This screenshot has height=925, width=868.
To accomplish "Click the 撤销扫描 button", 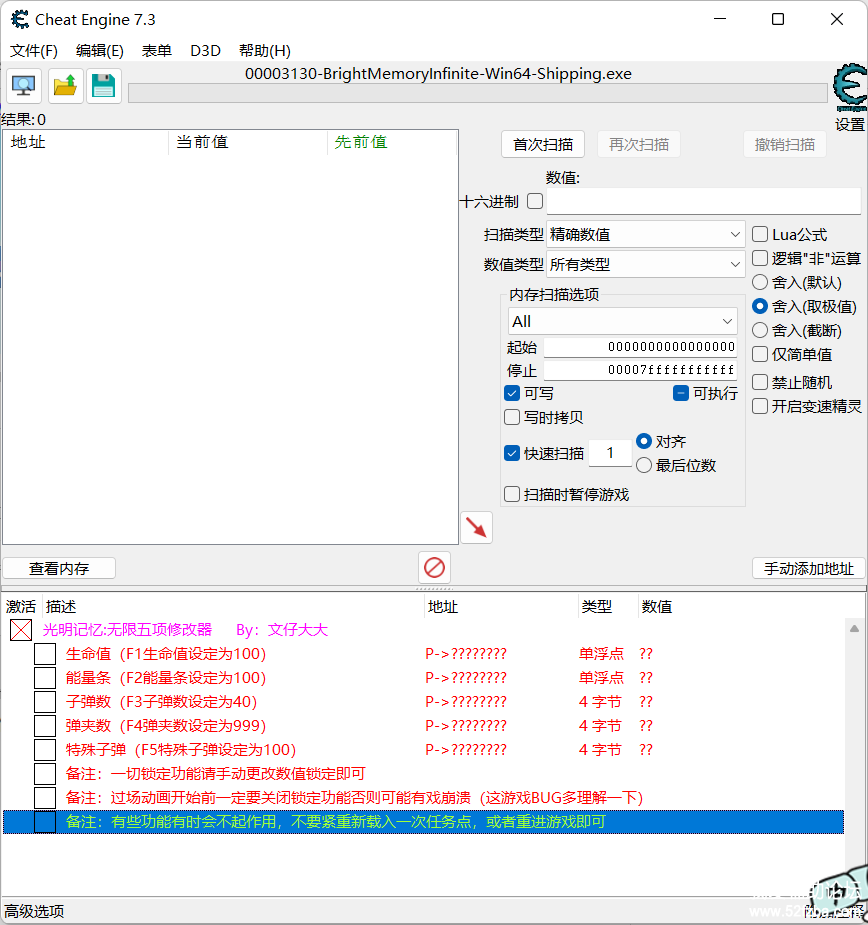I will 784,145.
